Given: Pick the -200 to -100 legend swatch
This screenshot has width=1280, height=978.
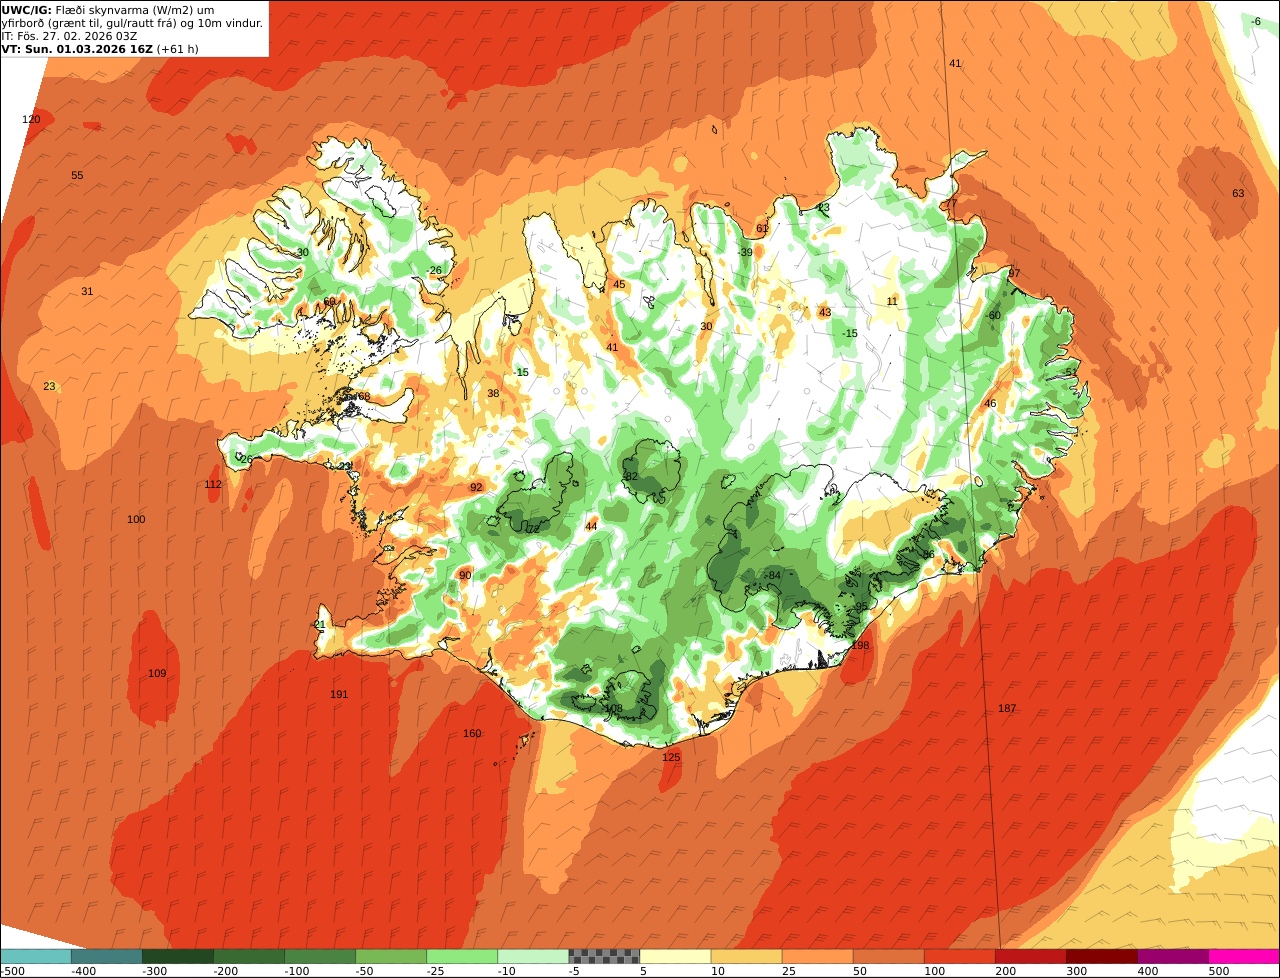Looking at the screenshot, I should (x=249, y=956).
